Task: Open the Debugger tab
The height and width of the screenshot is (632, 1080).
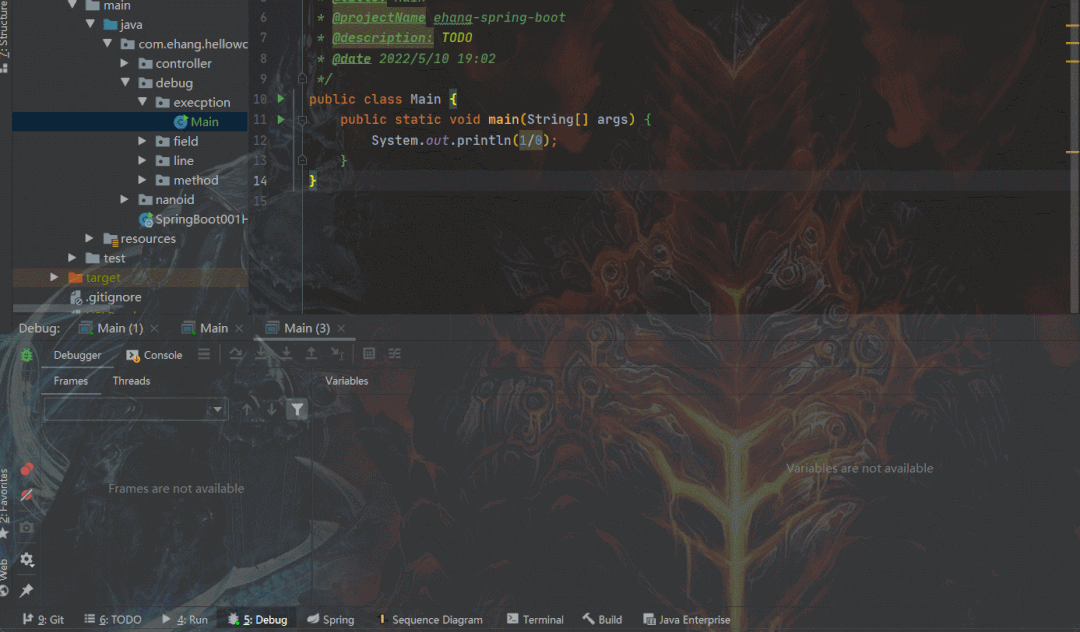Action: pos(77,355)
